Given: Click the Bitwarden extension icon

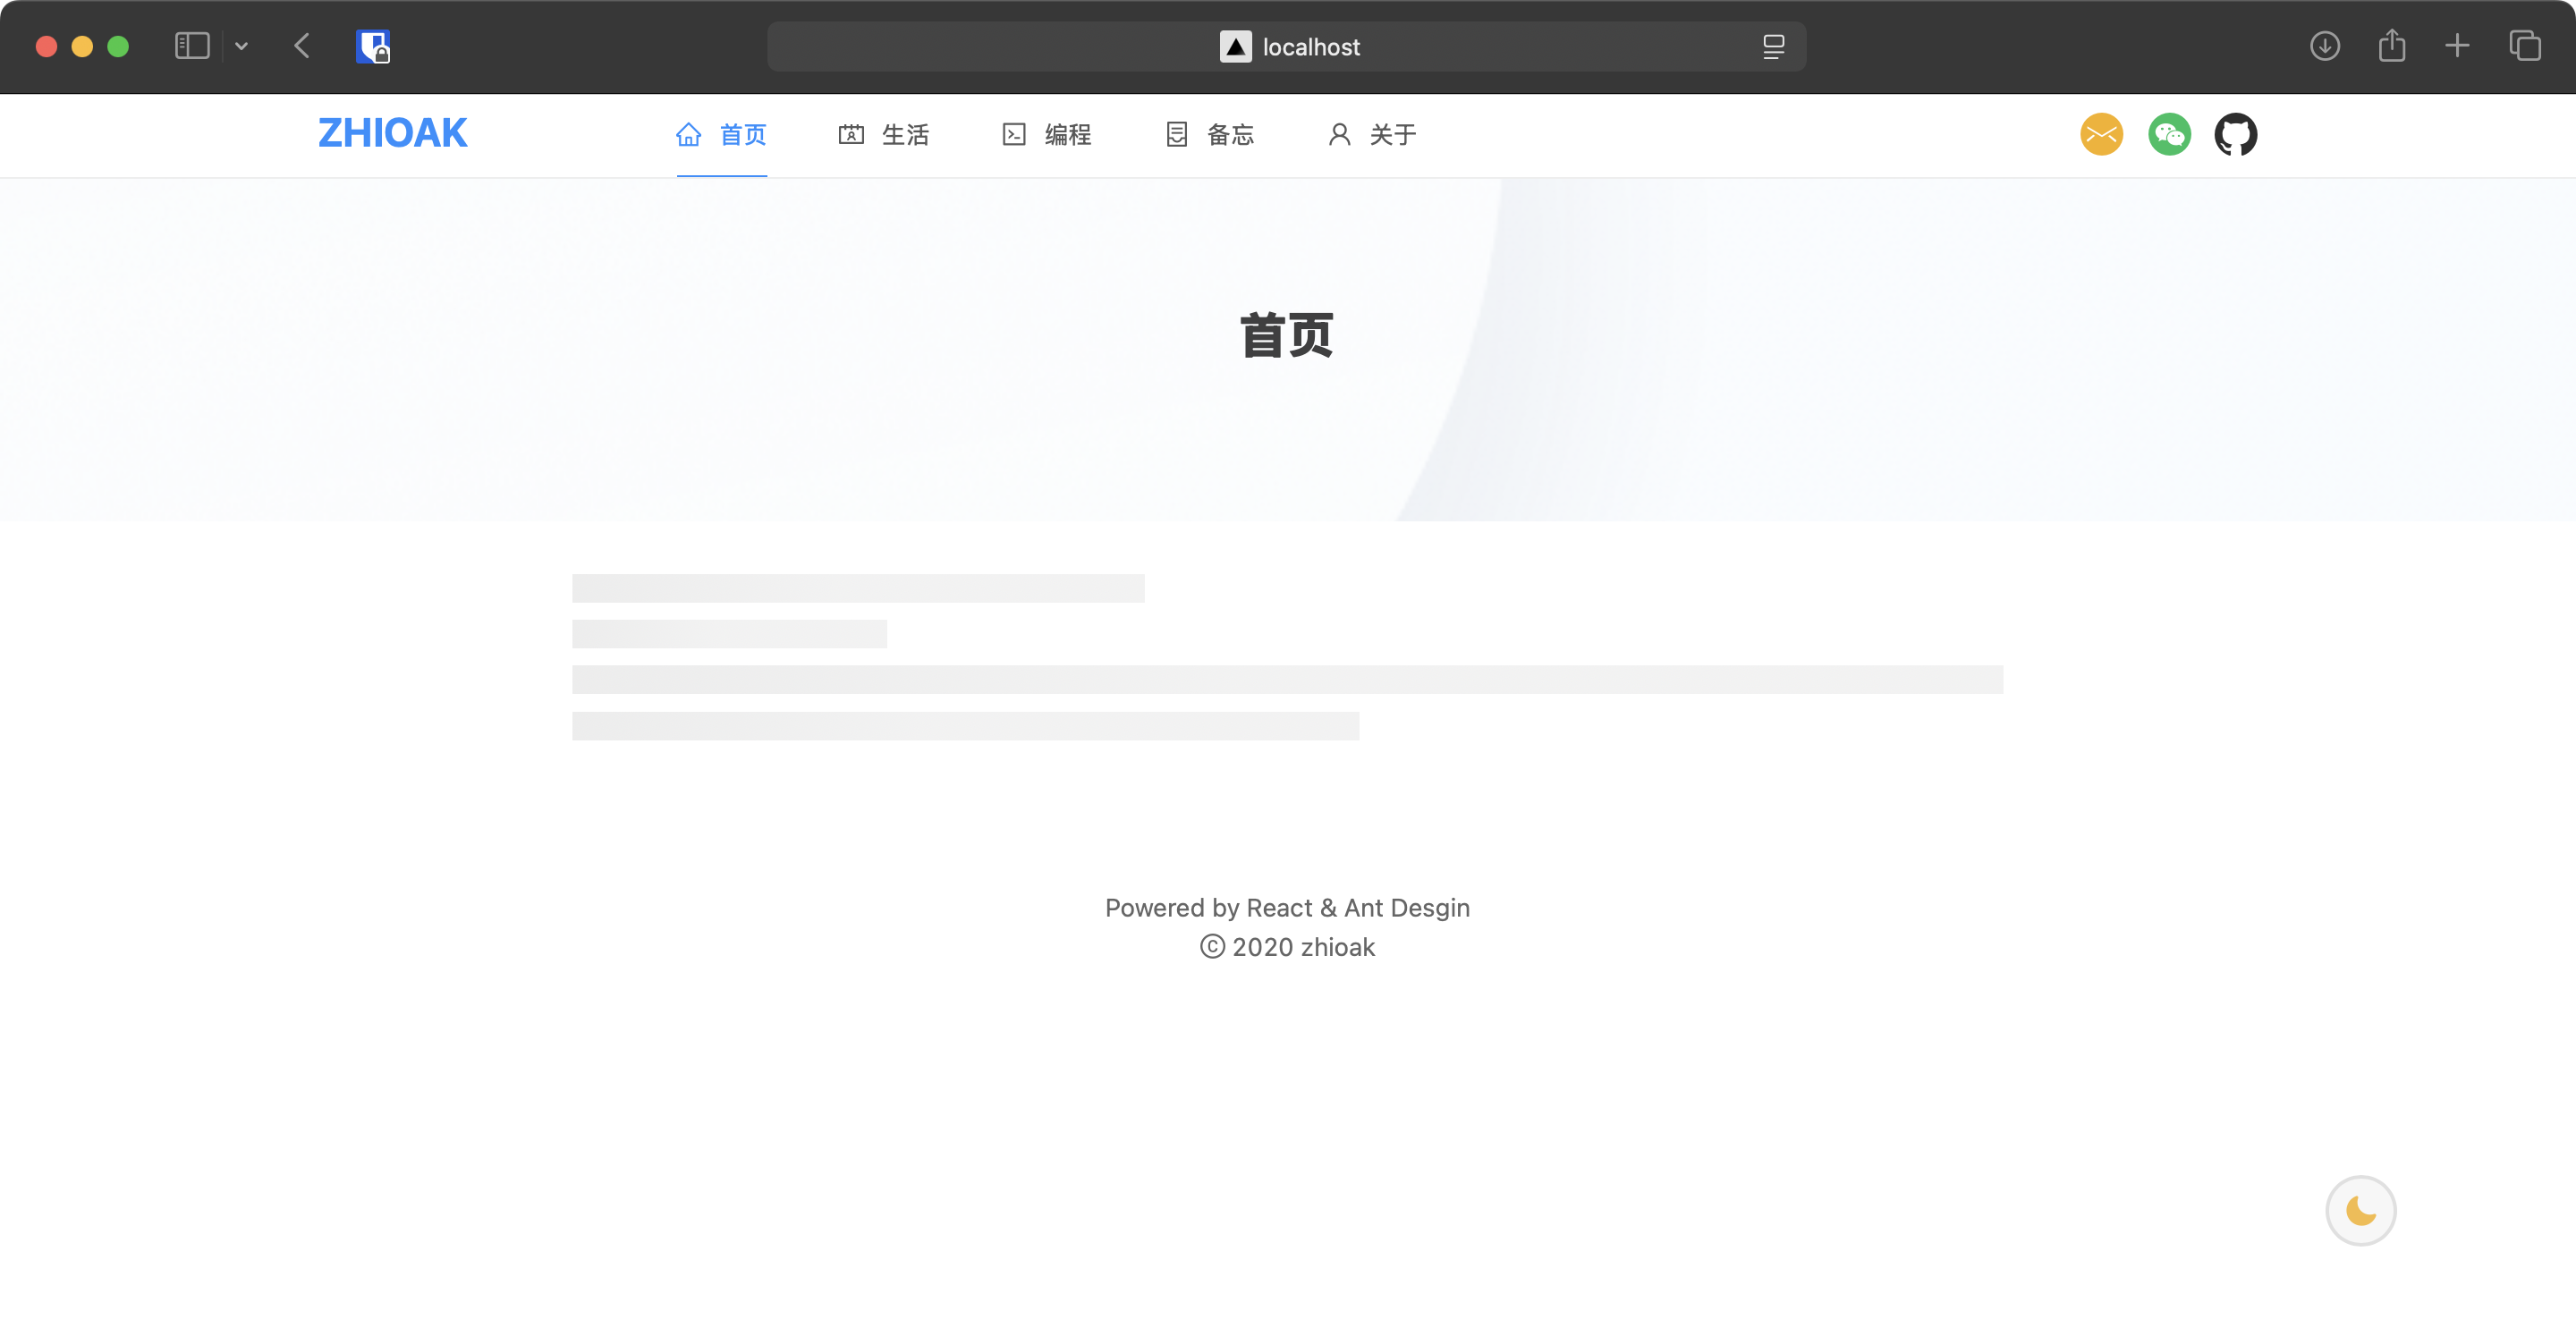Looking at the screenshot, I should [x=372, y=46].
